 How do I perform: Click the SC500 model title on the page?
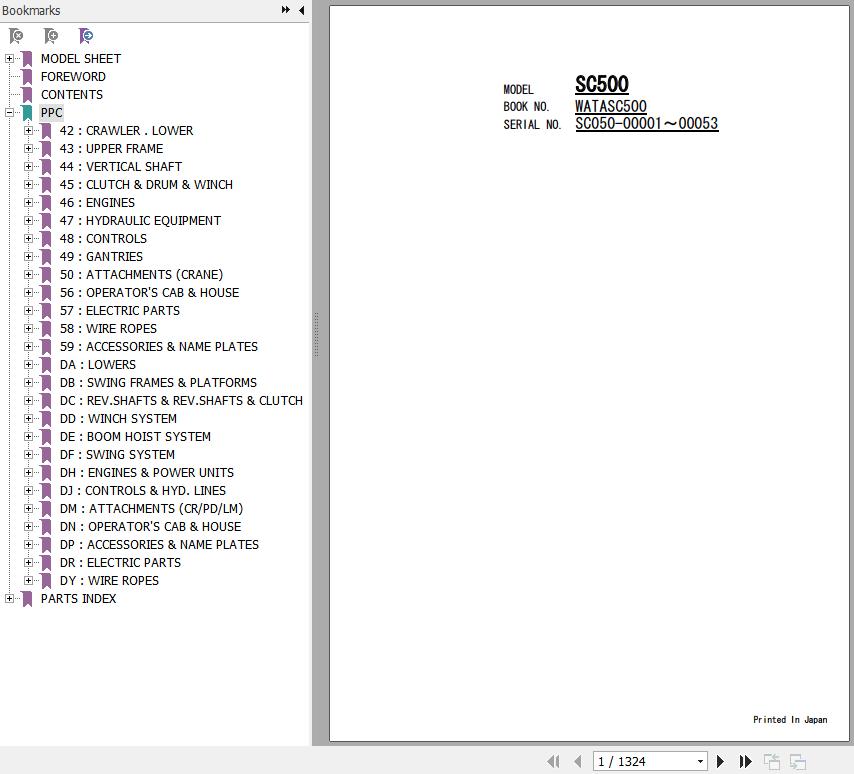pyautogui.click(x=602, y=84)
